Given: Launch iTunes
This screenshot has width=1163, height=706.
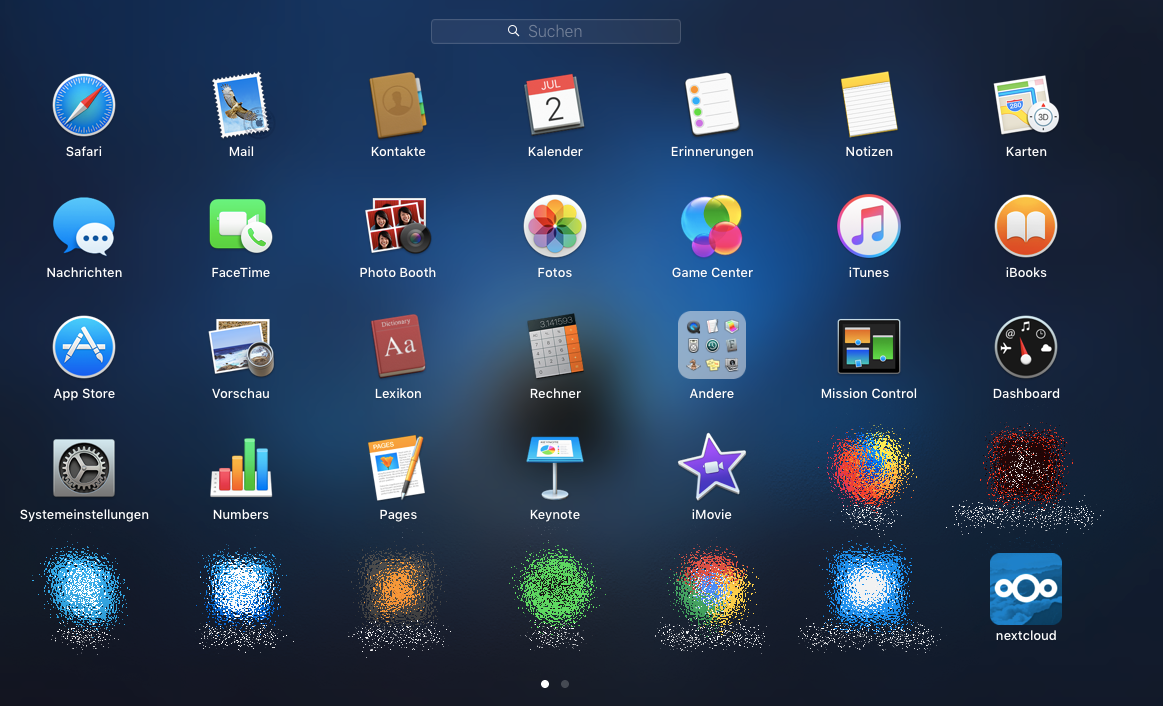Looking at the screenshot, I should (x=869, y=226).
